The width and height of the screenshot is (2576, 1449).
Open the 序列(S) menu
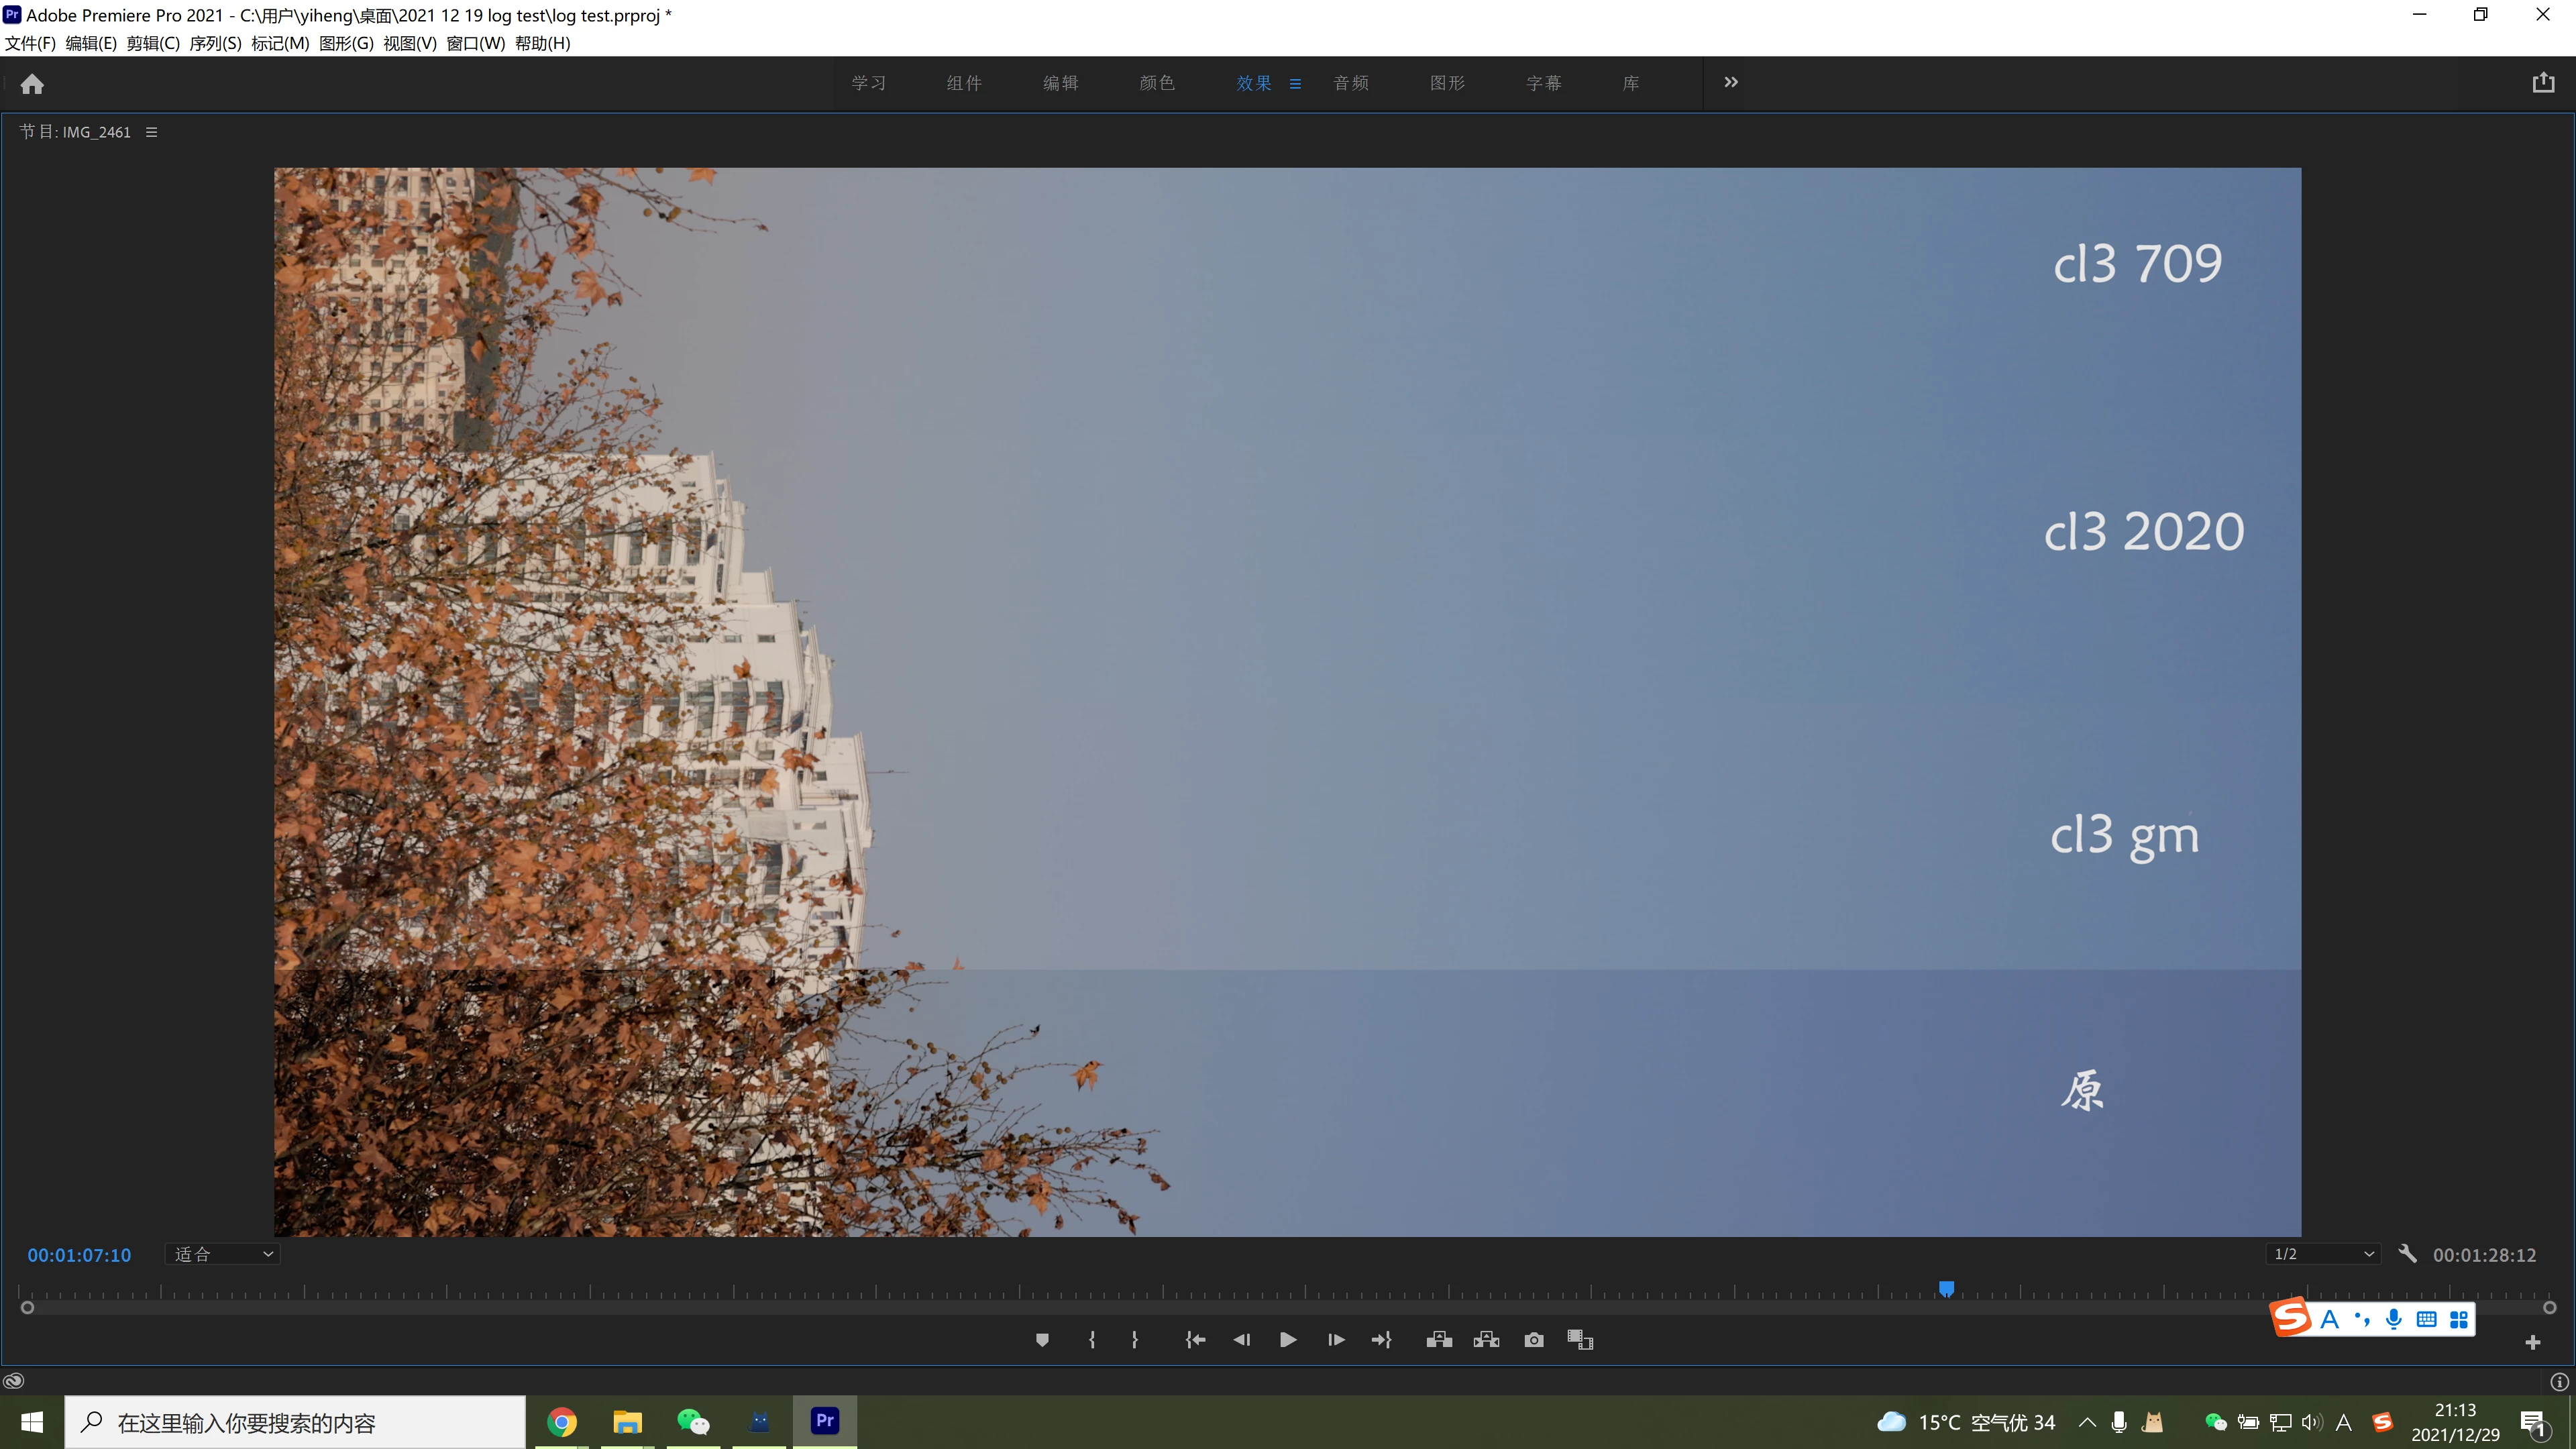point(215,43)
